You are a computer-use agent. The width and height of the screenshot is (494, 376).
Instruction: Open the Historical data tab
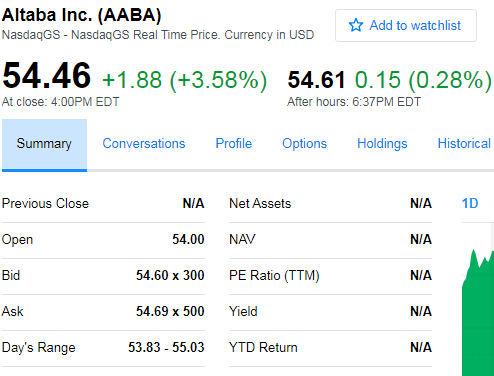pos(464,144)
